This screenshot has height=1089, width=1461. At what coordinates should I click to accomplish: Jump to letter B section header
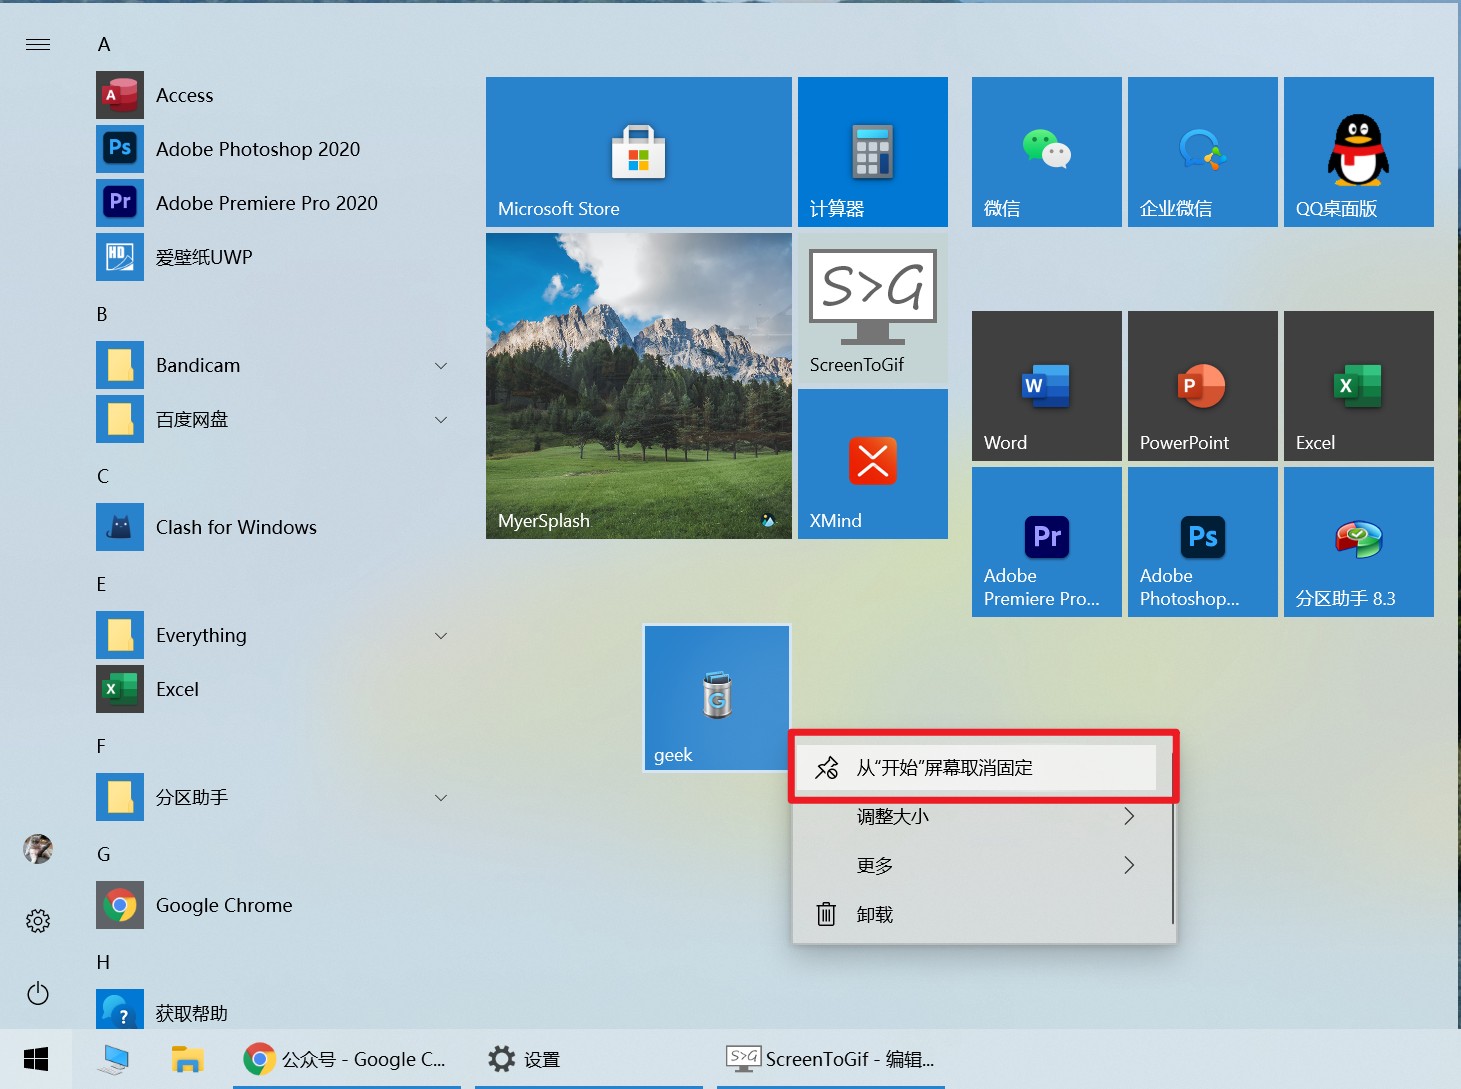coord(102,314)
